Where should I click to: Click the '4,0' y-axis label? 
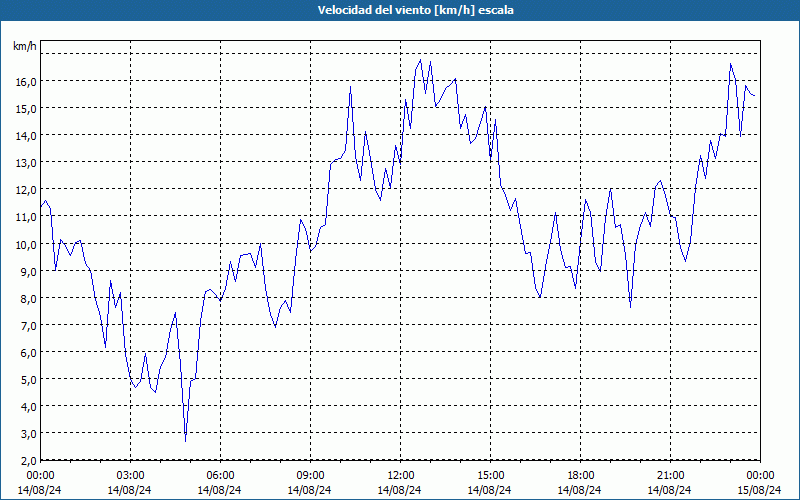(28, 407)
